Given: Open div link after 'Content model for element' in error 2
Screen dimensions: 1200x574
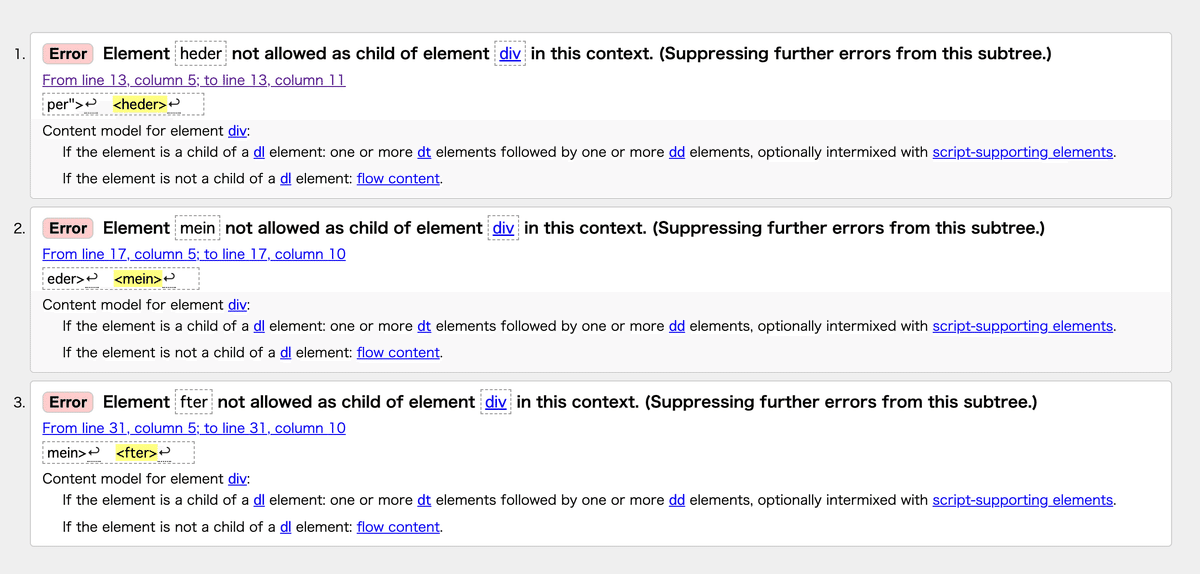Looking at the screenshot, I should point(237,304).
